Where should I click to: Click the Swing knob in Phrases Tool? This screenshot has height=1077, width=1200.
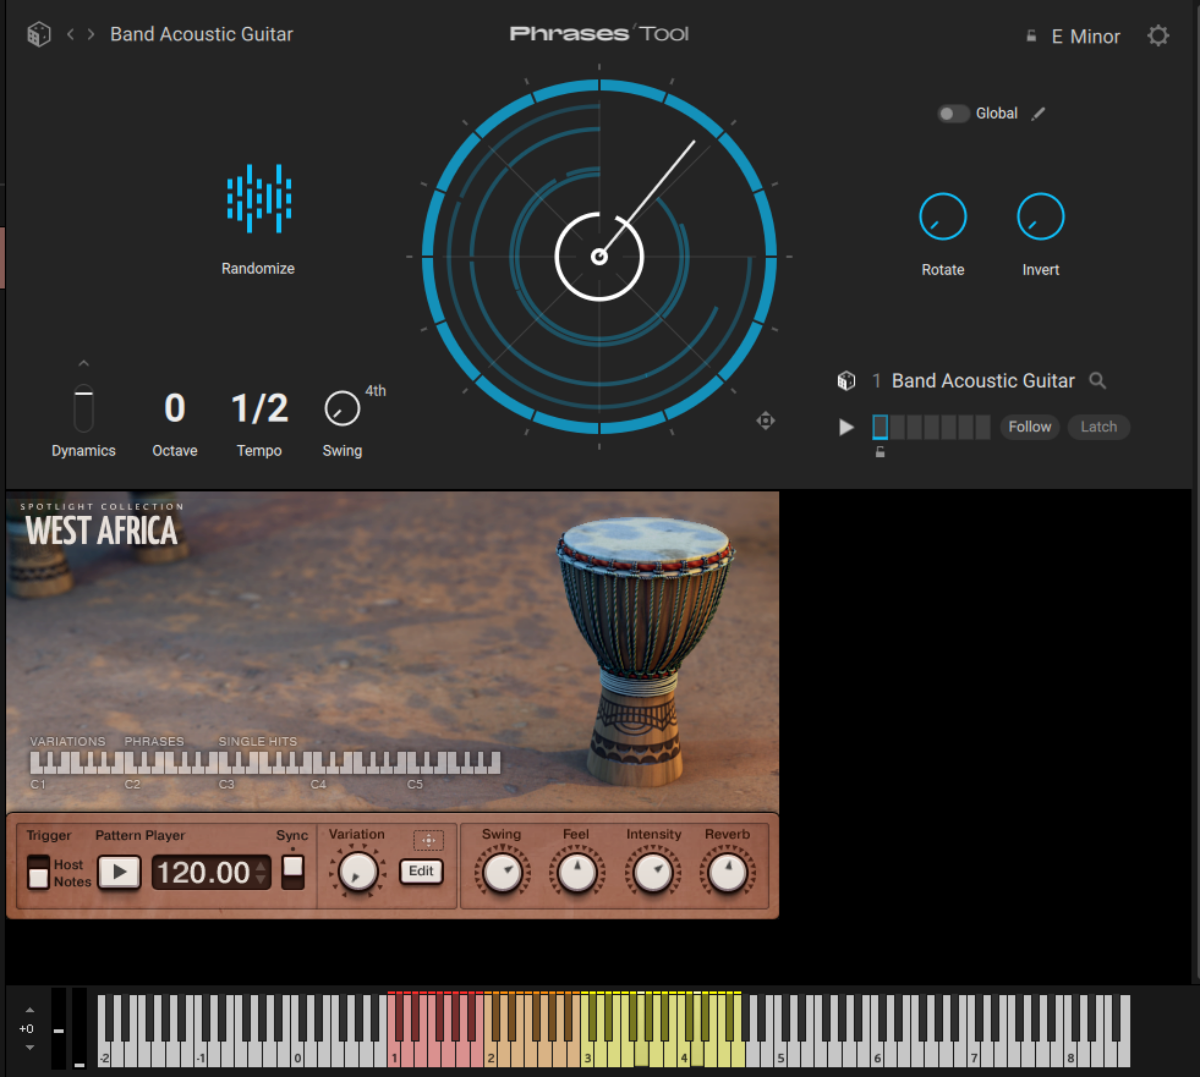[x=342, y=408]
